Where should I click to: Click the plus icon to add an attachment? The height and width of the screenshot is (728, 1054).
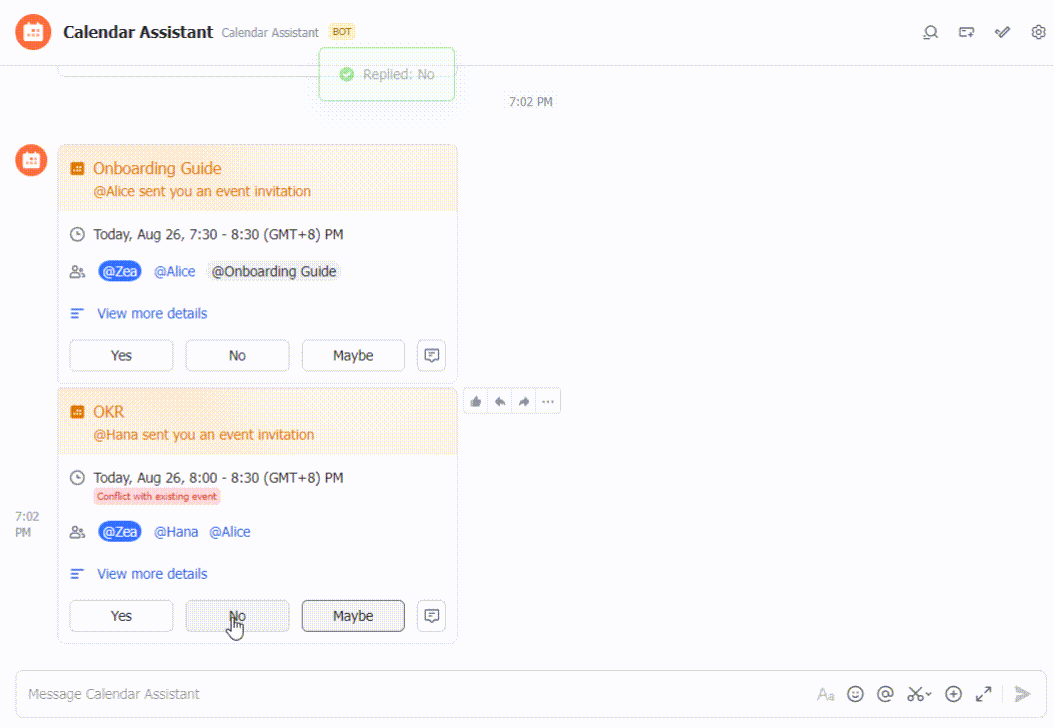953,693
